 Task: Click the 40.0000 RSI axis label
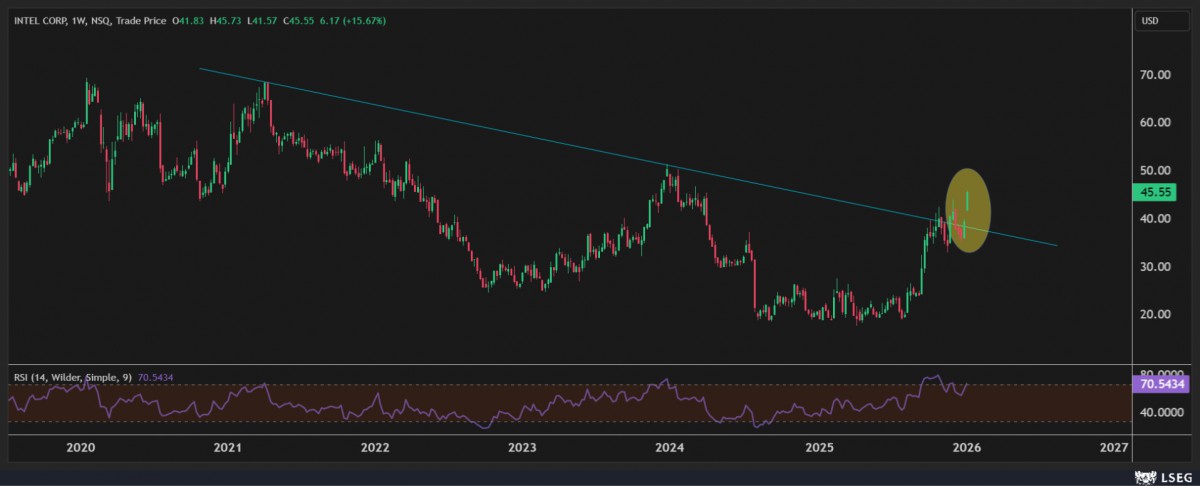click(1158, 412)
